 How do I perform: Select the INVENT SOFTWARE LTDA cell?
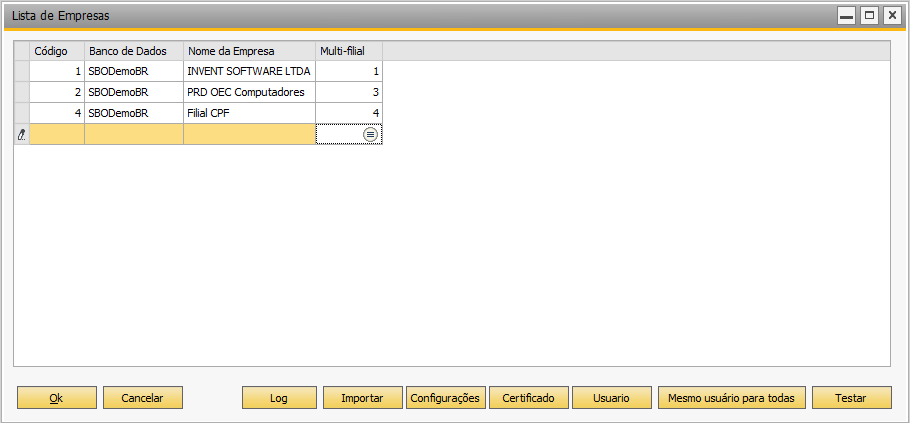pos(250,71)
